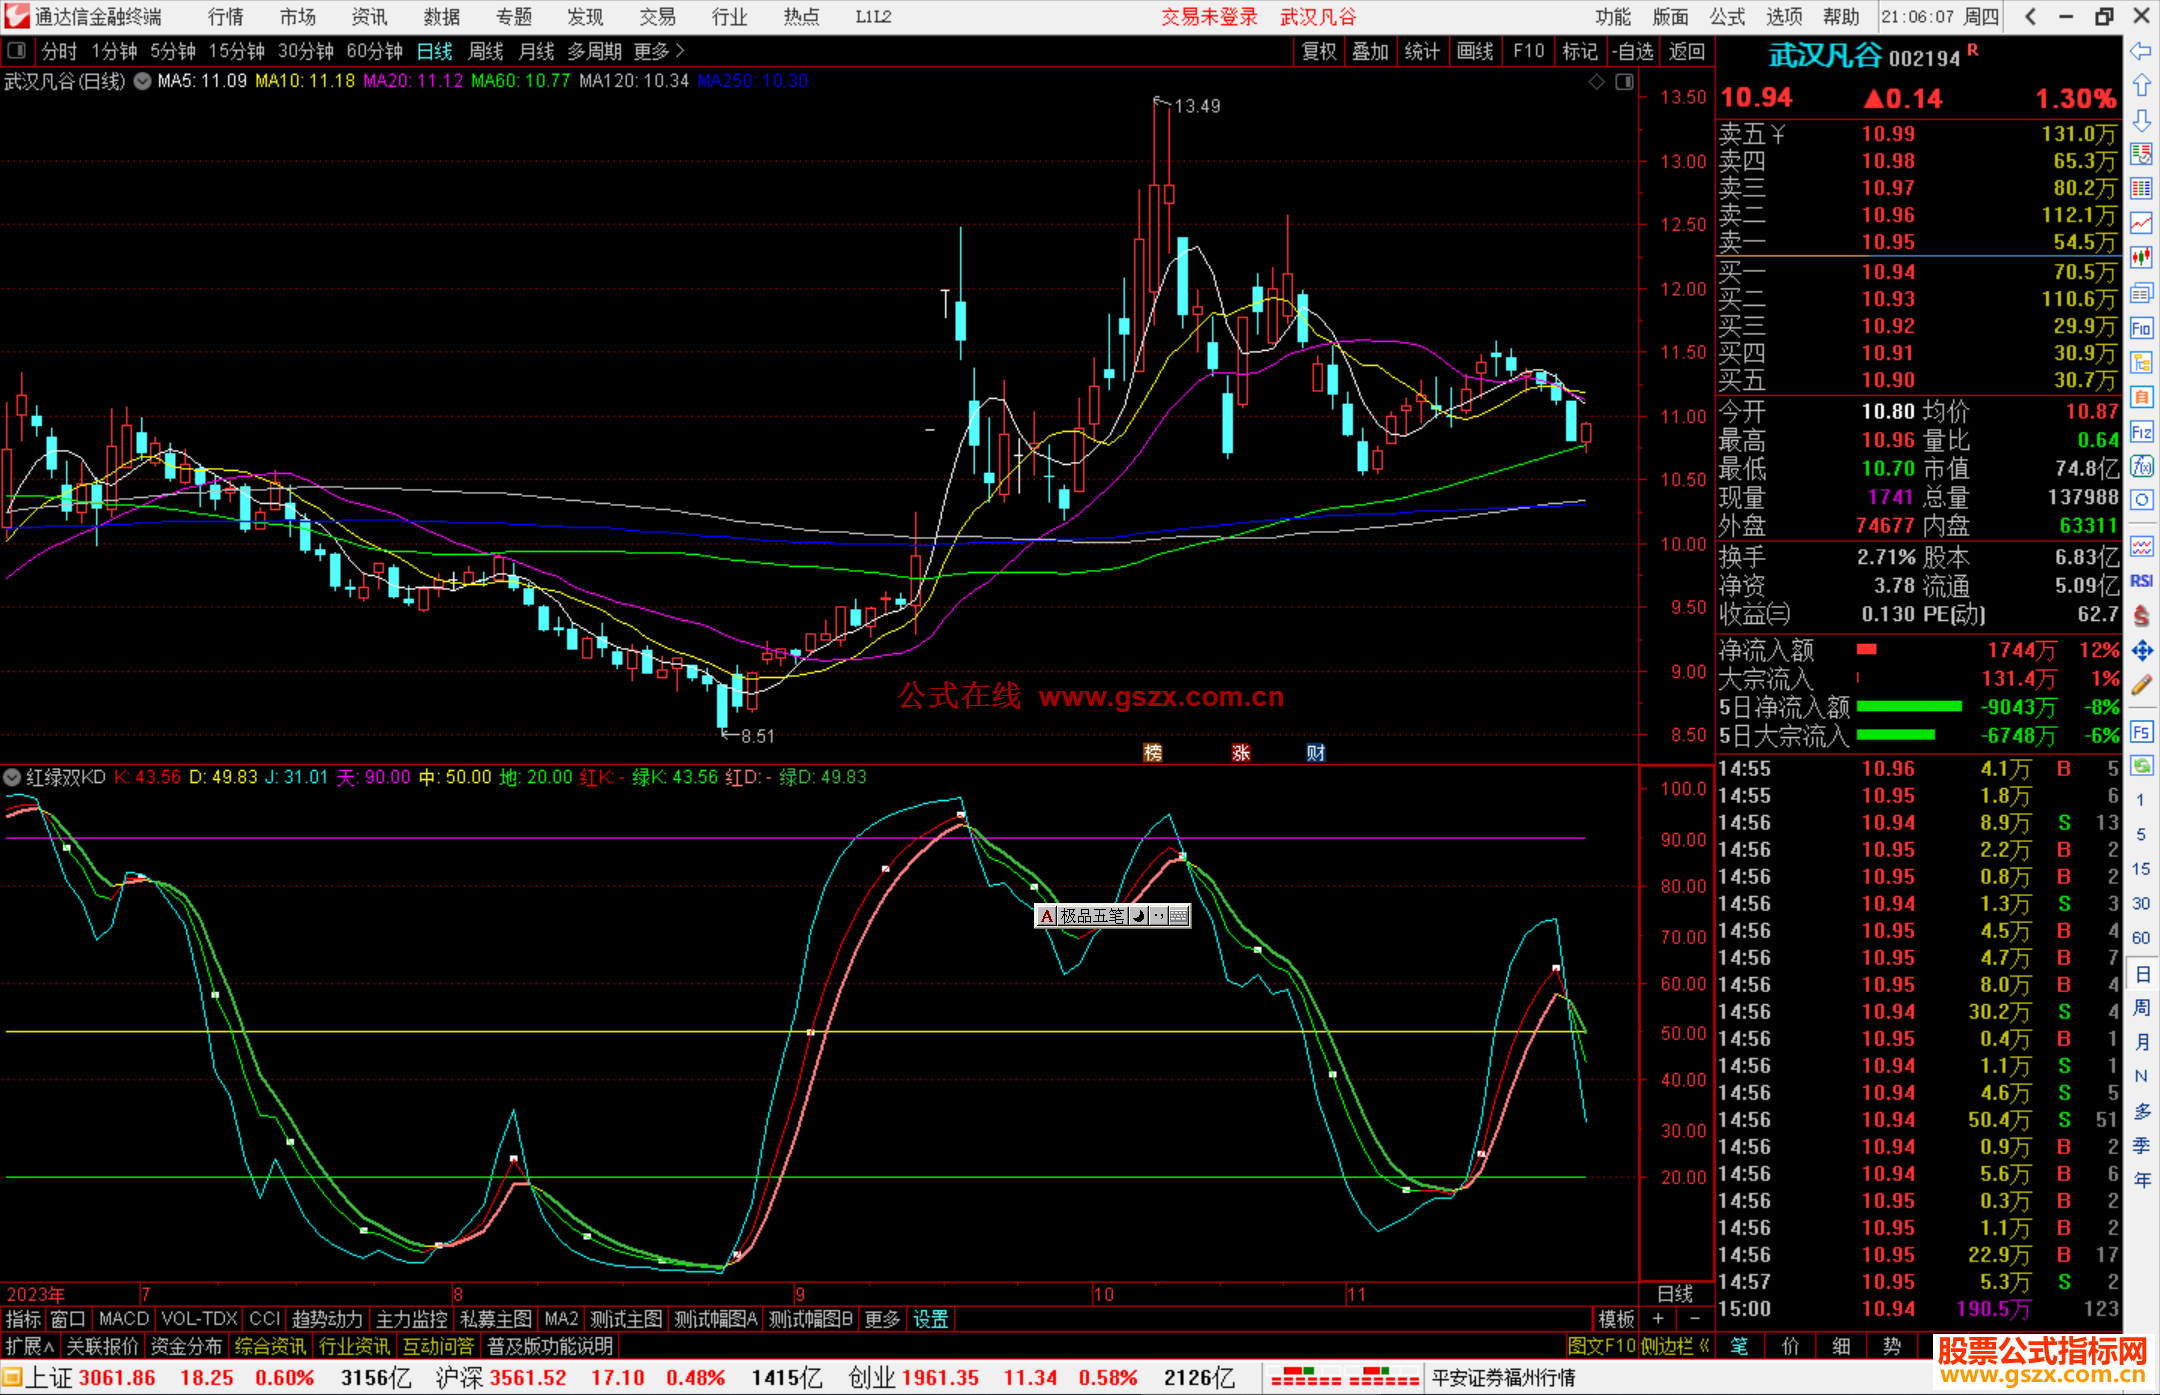Screen dimensions: 2160x1395
Task: Toggle the 红绿双KD indicator circle button
Action: click(12, 777)
